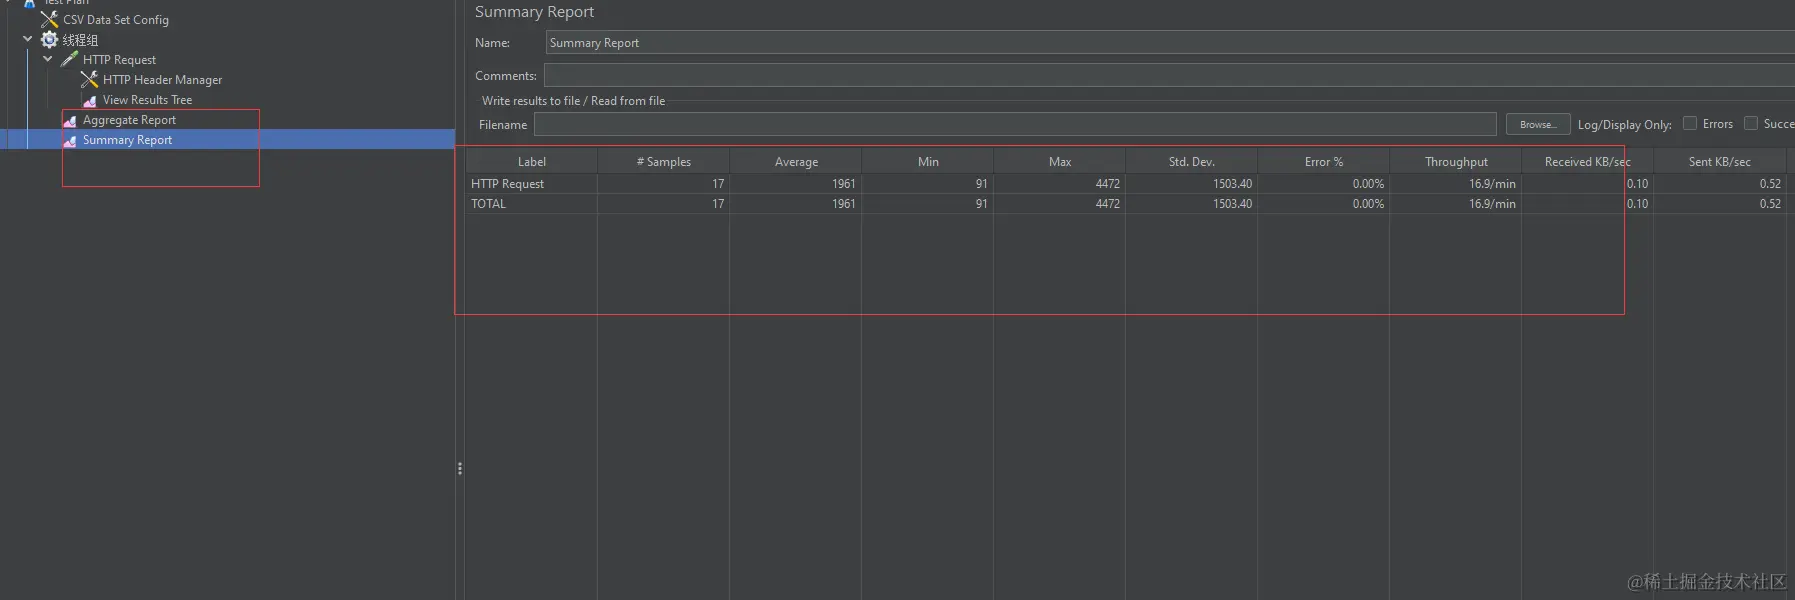Viewport: 1795px width, 600px height.
Task: Click Error % 0.00% in HTTP Request row
Action: [x=1369, y=184]
